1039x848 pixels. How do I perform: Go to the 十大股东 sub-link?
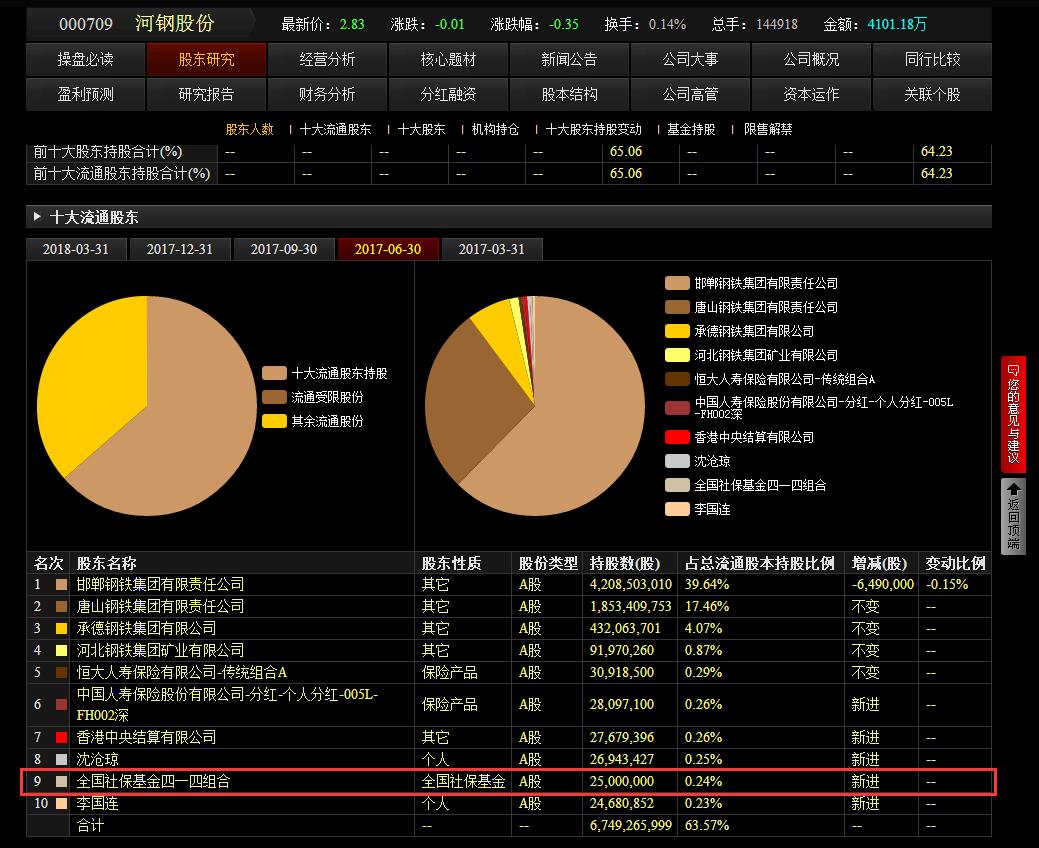[421, 129]
